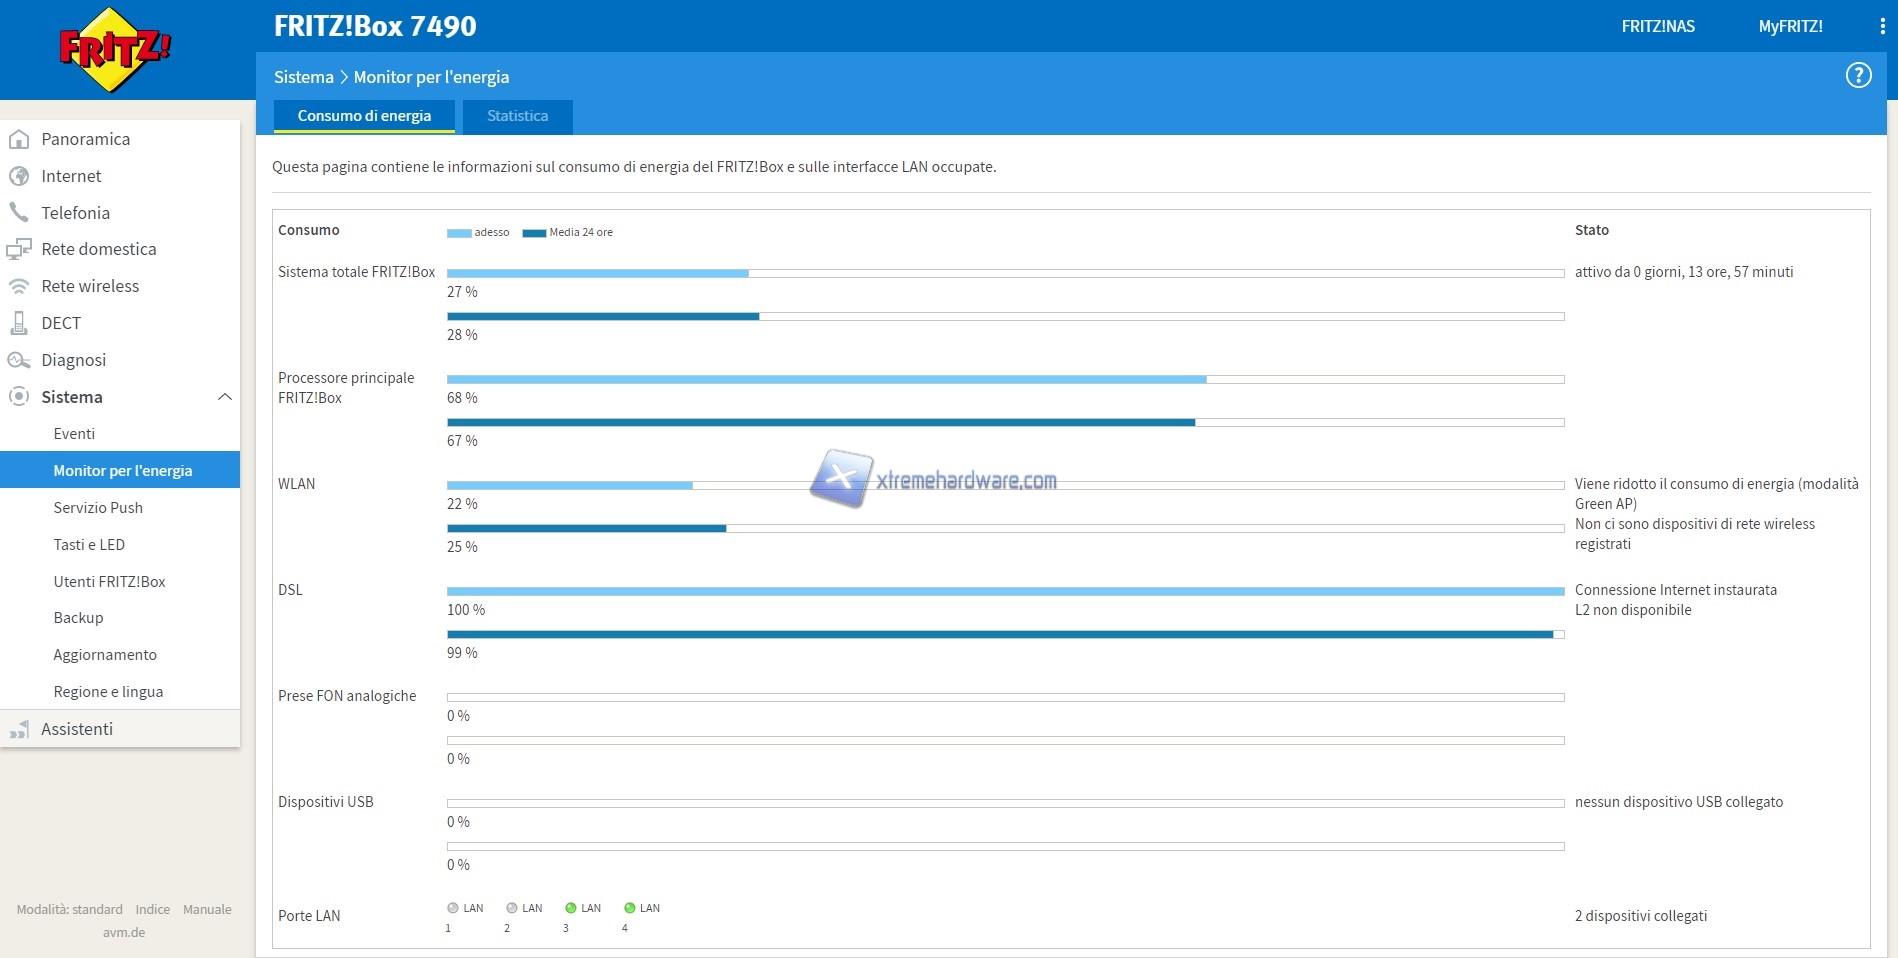
Task: Switch to the Statistica tab
Action: [517, 116]
